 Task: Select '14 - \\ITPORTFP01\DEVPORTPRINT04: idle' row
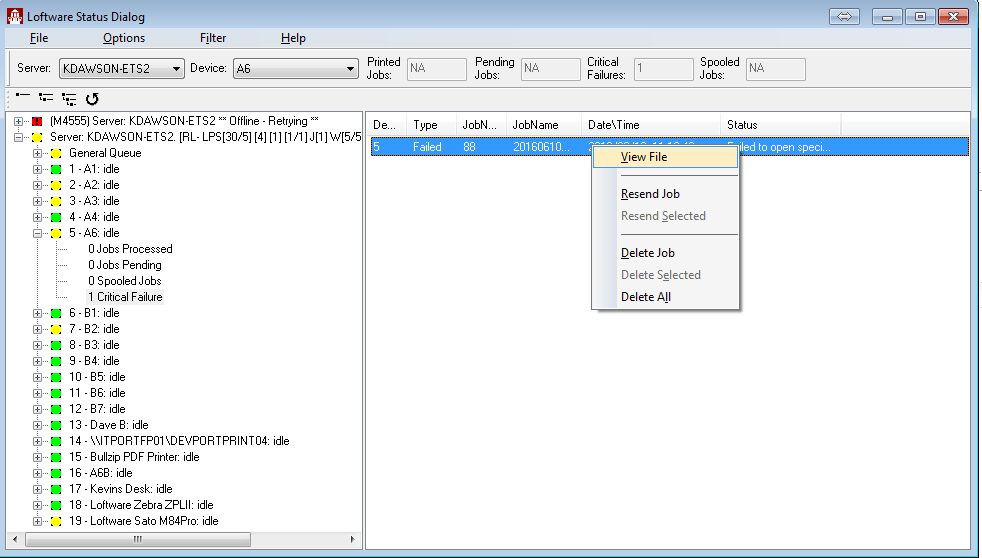click(x=179, y=442)
